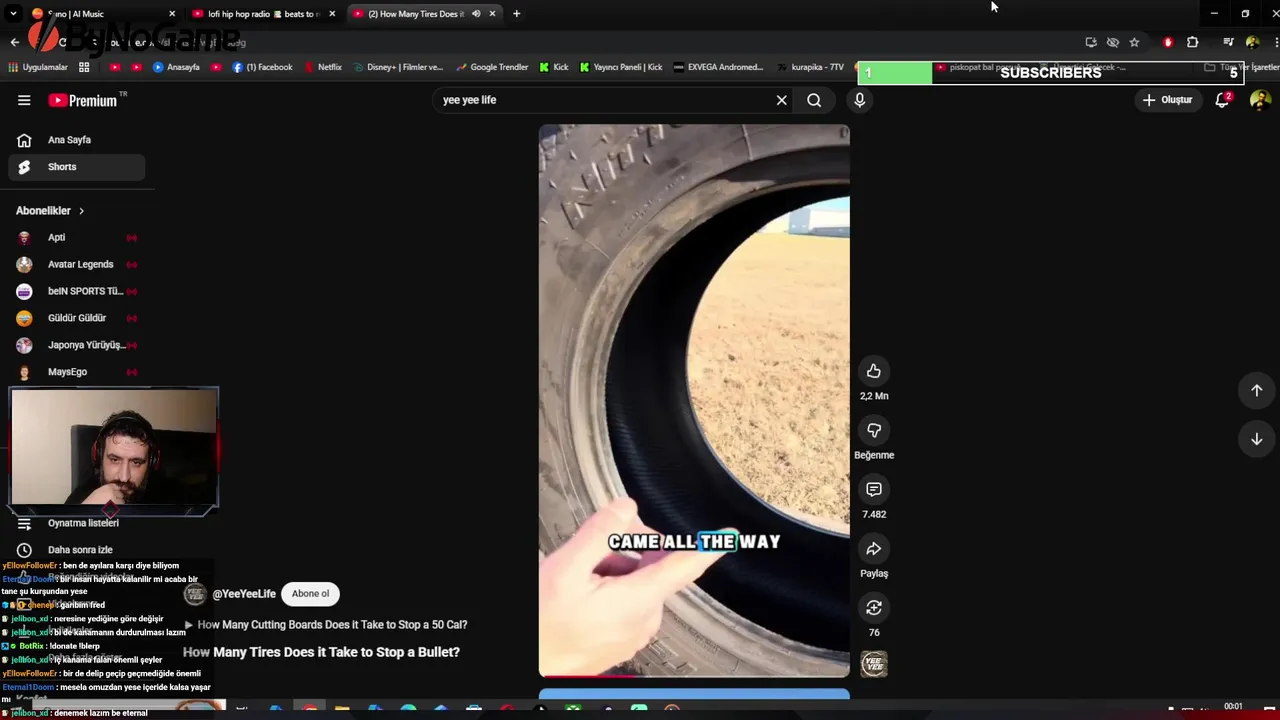Click the crossed-eye icon in address bar
The image size is (1280, 720).
point(1112,42)
